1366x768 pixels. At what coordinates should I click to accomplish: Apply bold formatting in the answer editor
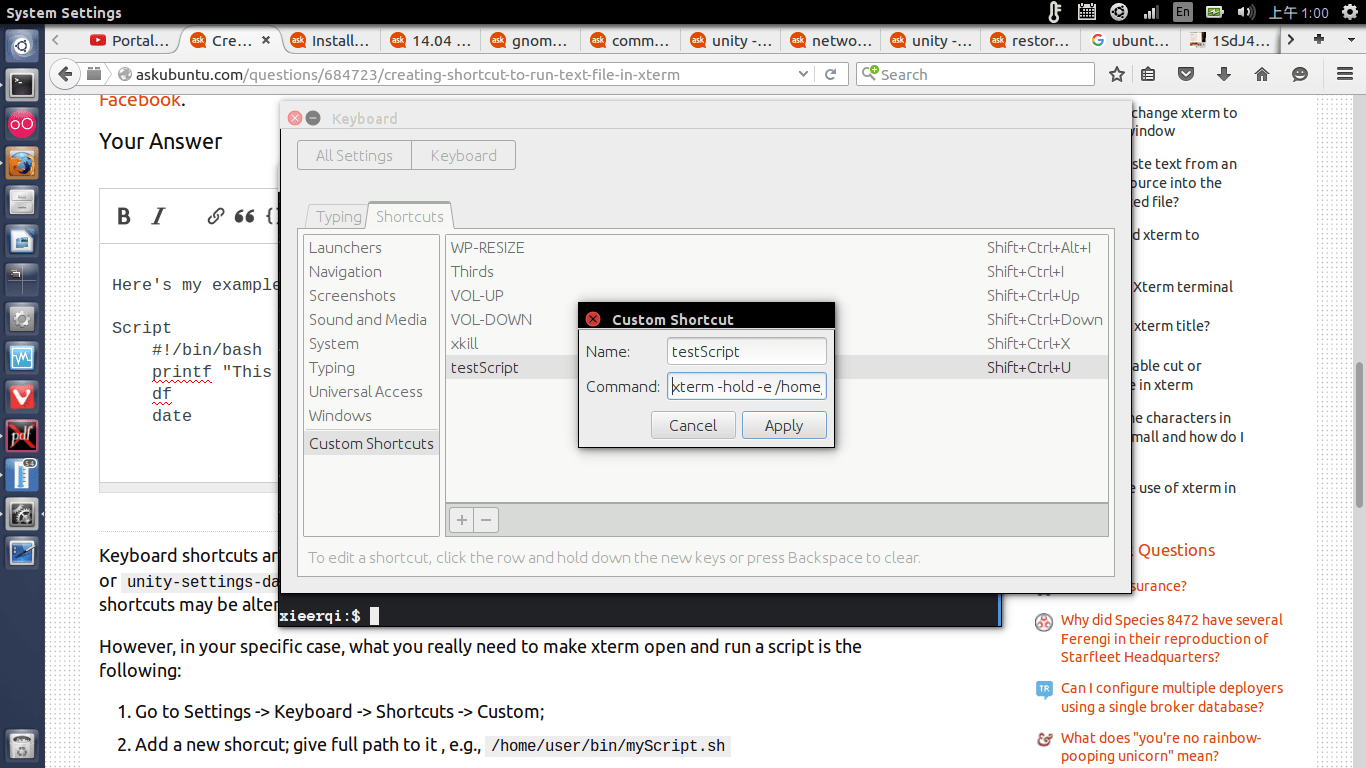coord(123,215)
